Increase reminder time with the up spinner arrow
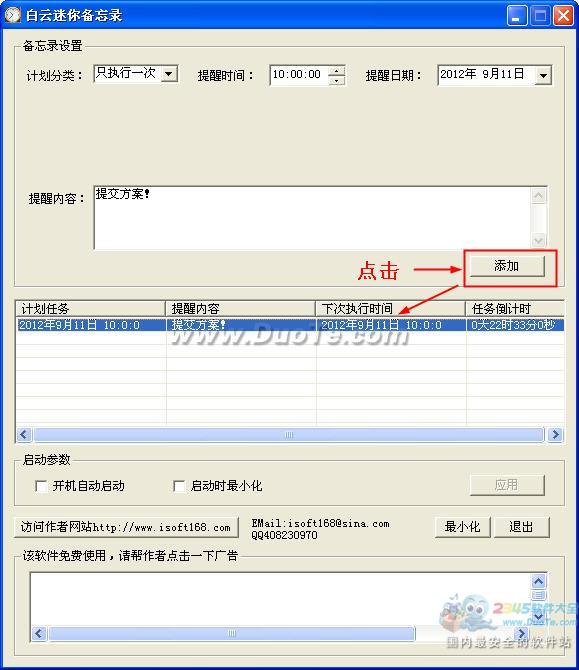The image size is (579, 670). [337, 71]
